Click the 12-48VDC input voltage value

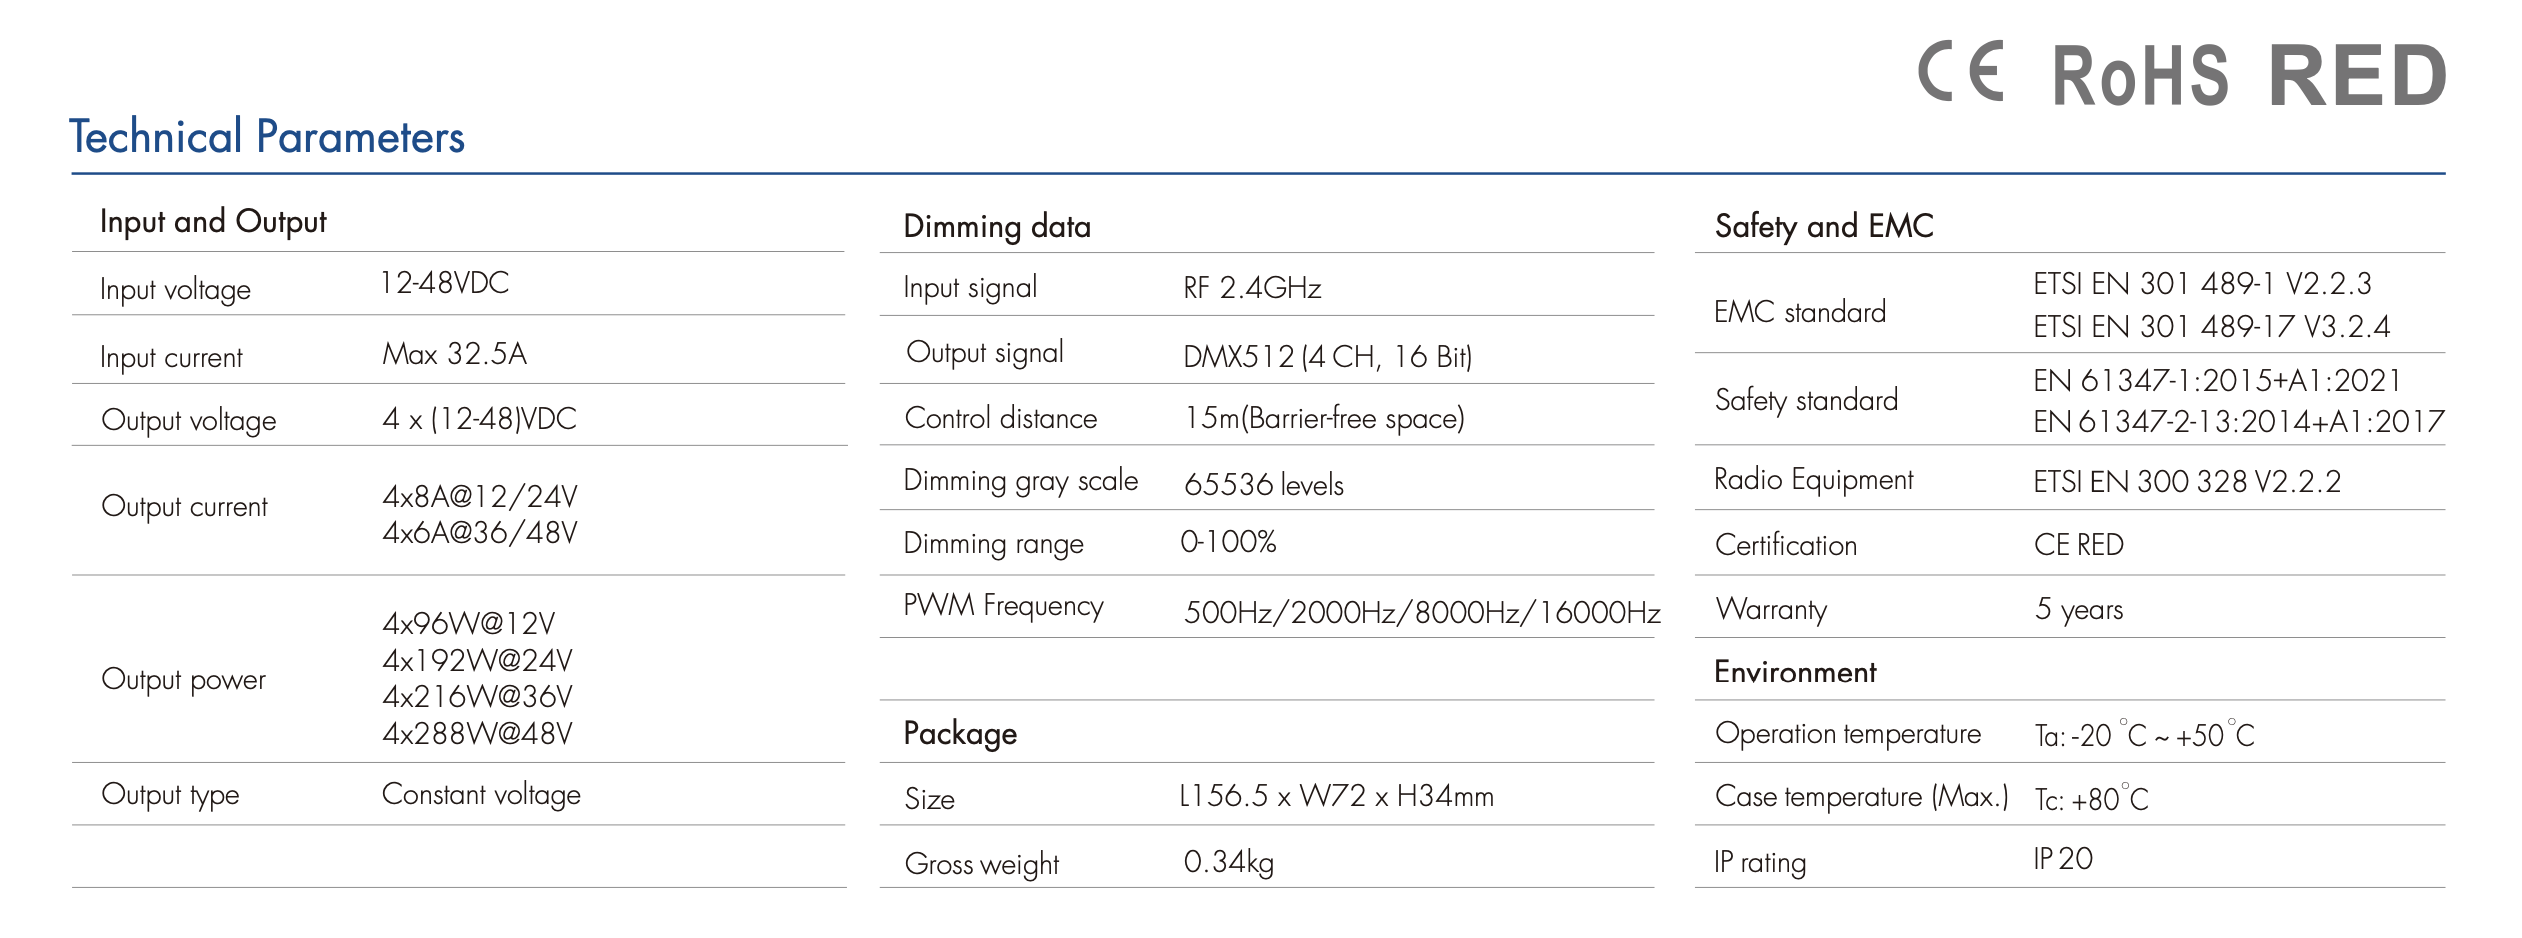click(445, 283)
